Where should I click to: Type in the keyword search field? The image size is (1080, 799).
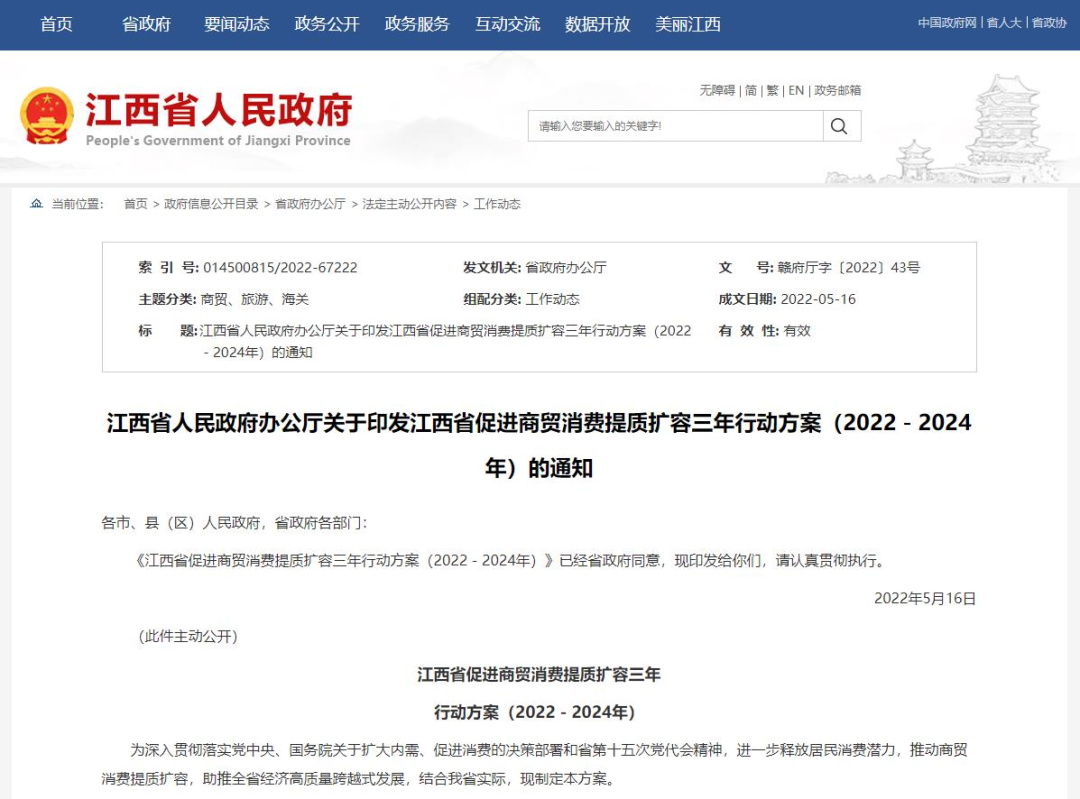675,126
